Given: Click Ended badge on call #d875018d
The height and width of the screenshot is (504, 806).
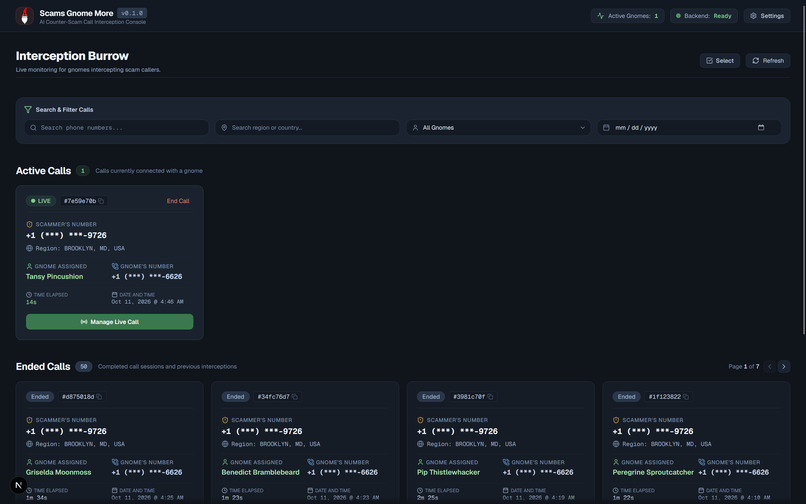Looking at the screenshot, I should [x=40, y=397].
